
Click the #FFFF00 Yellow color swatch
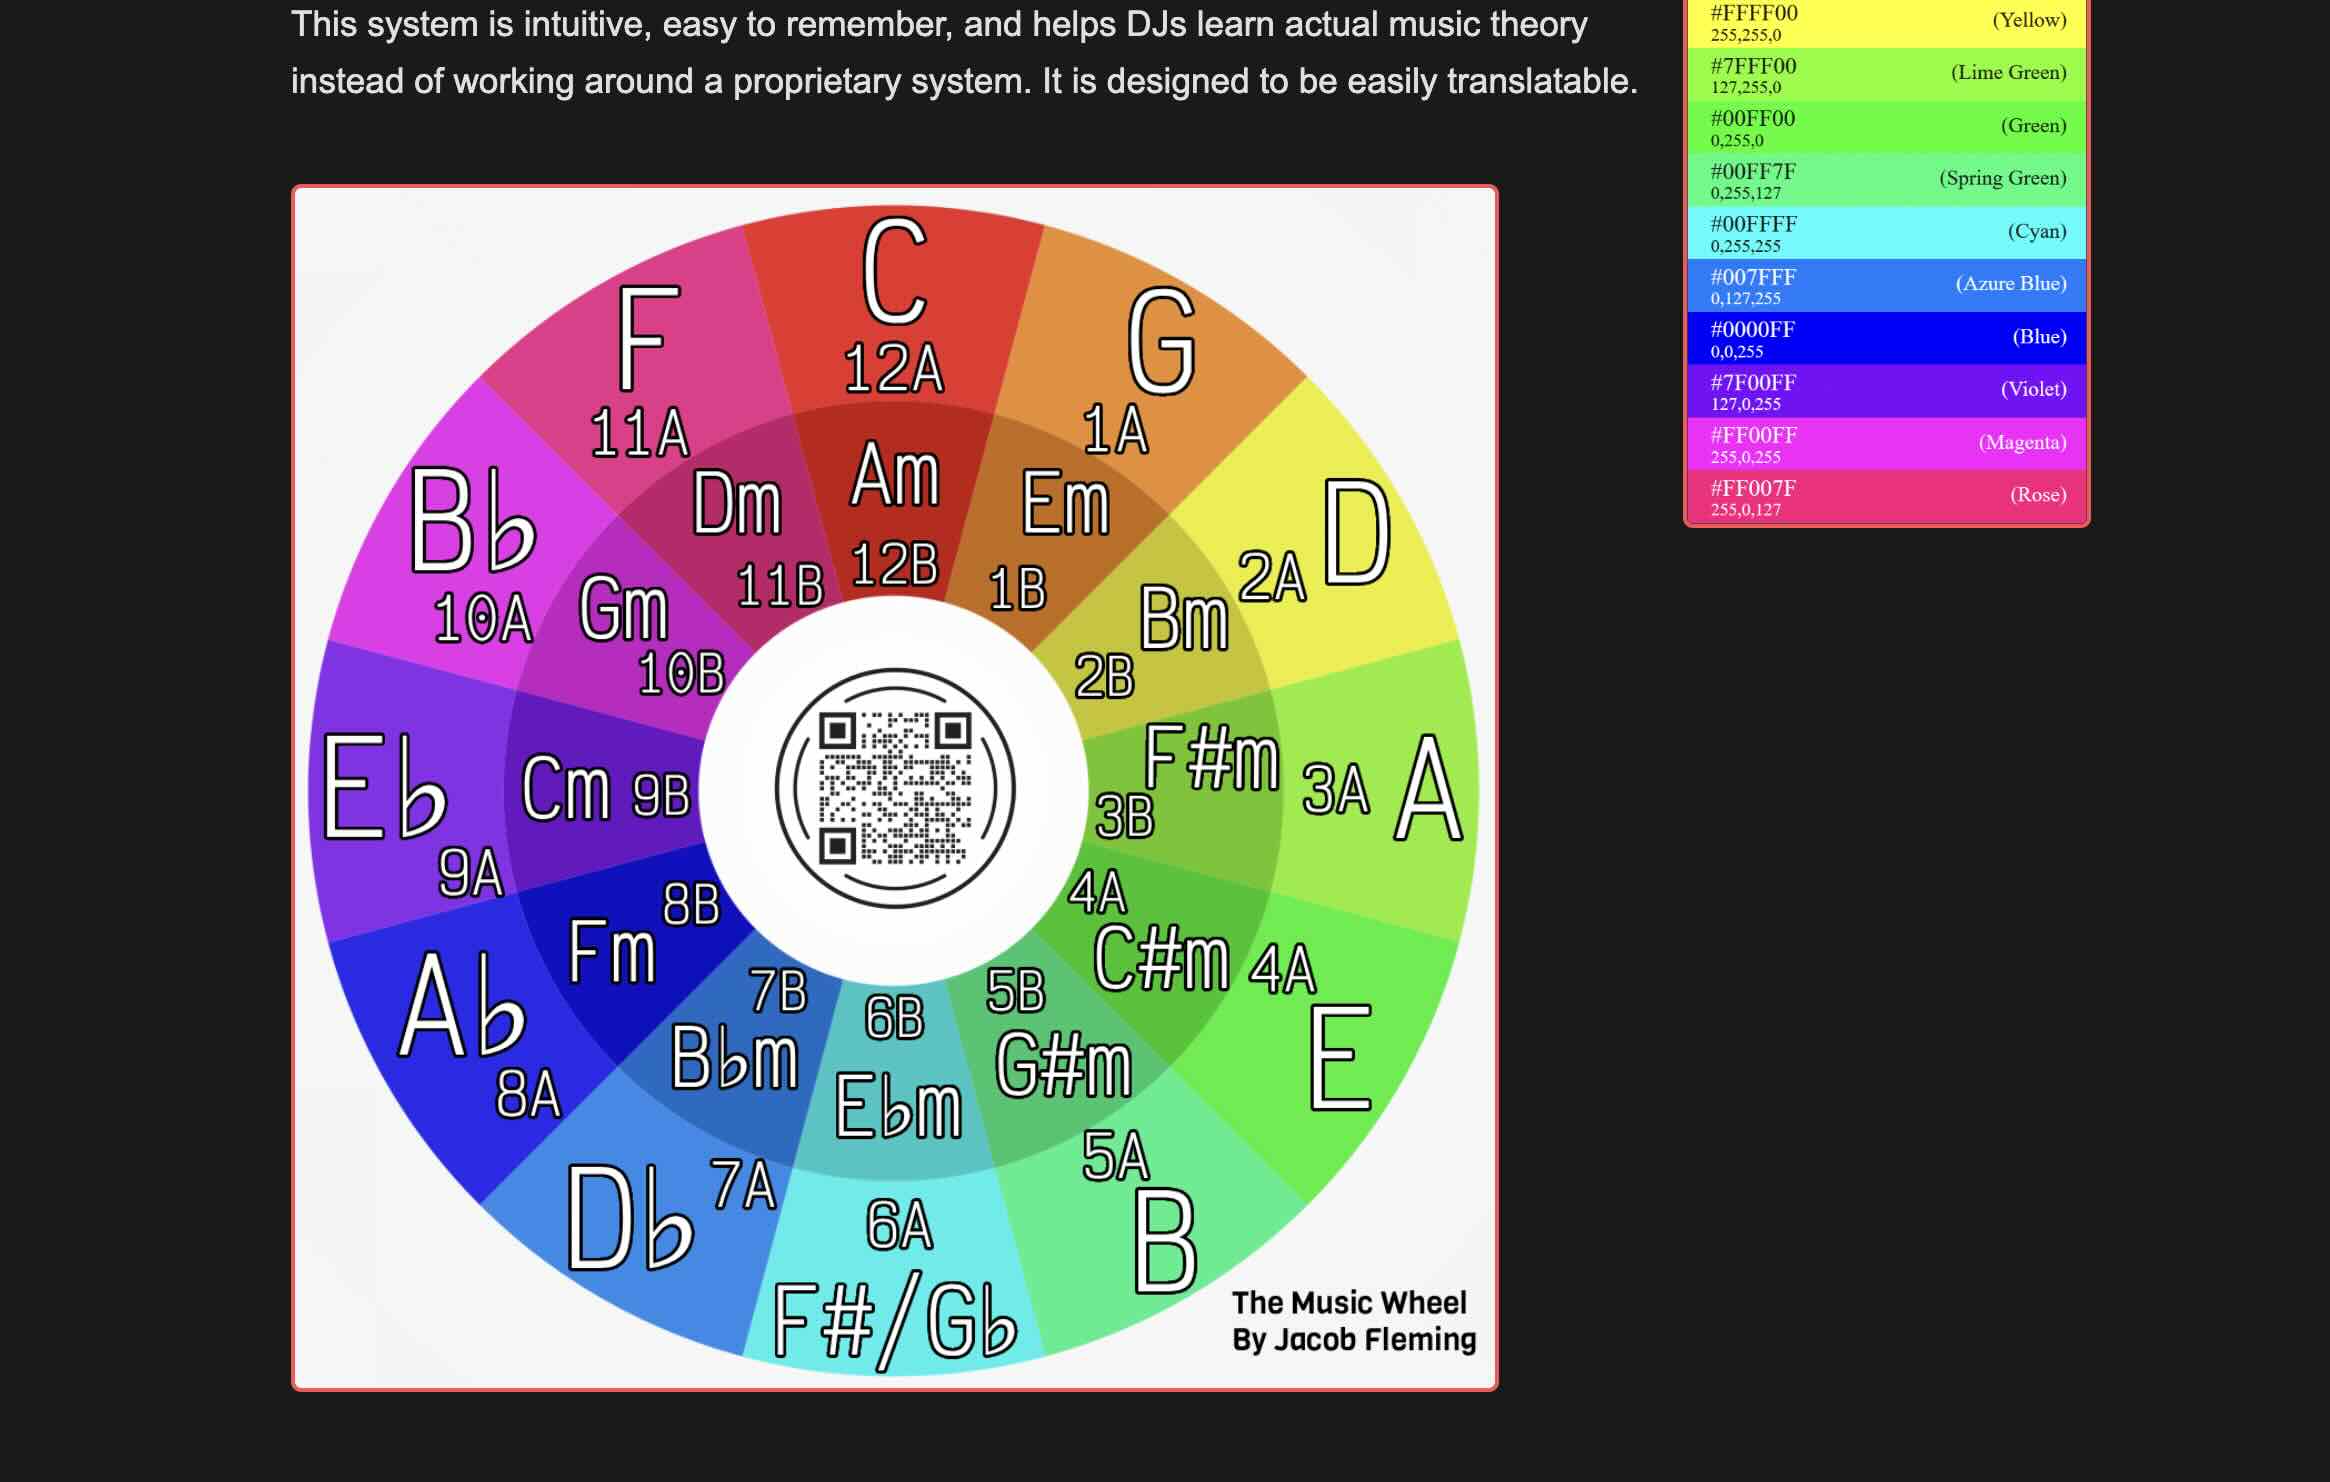1885,25
